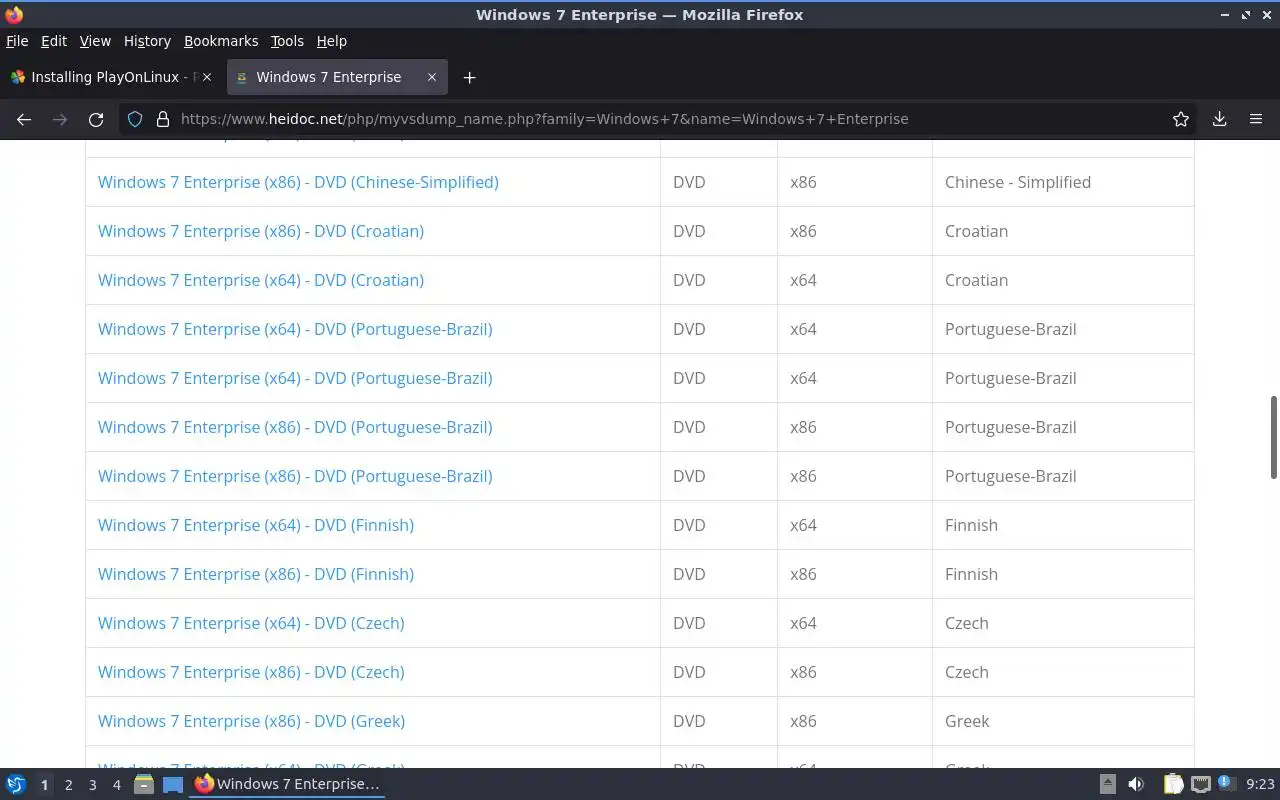Screen dimensions: 1280x800
Task: Open the Bookmarks menu
Action: pos(221,41)
